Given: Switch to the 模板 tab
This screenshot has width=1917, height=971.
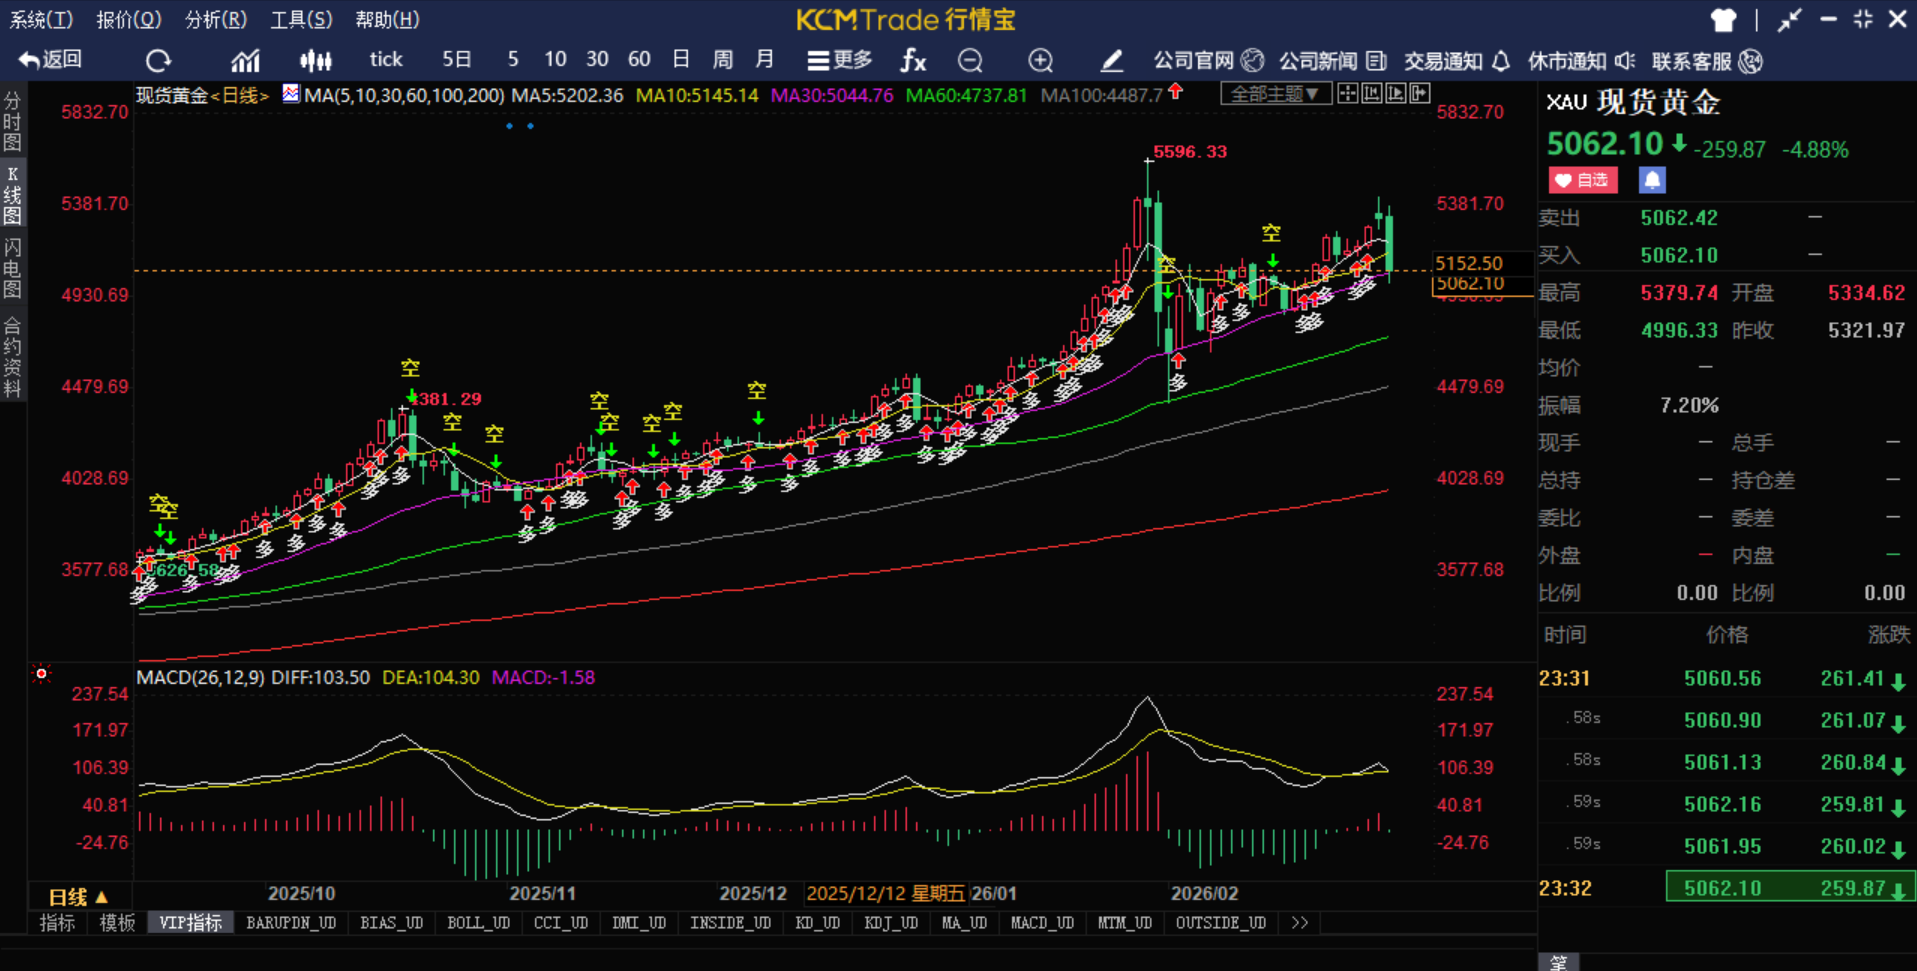Looking at the screenshot, I should pos(117,923).
